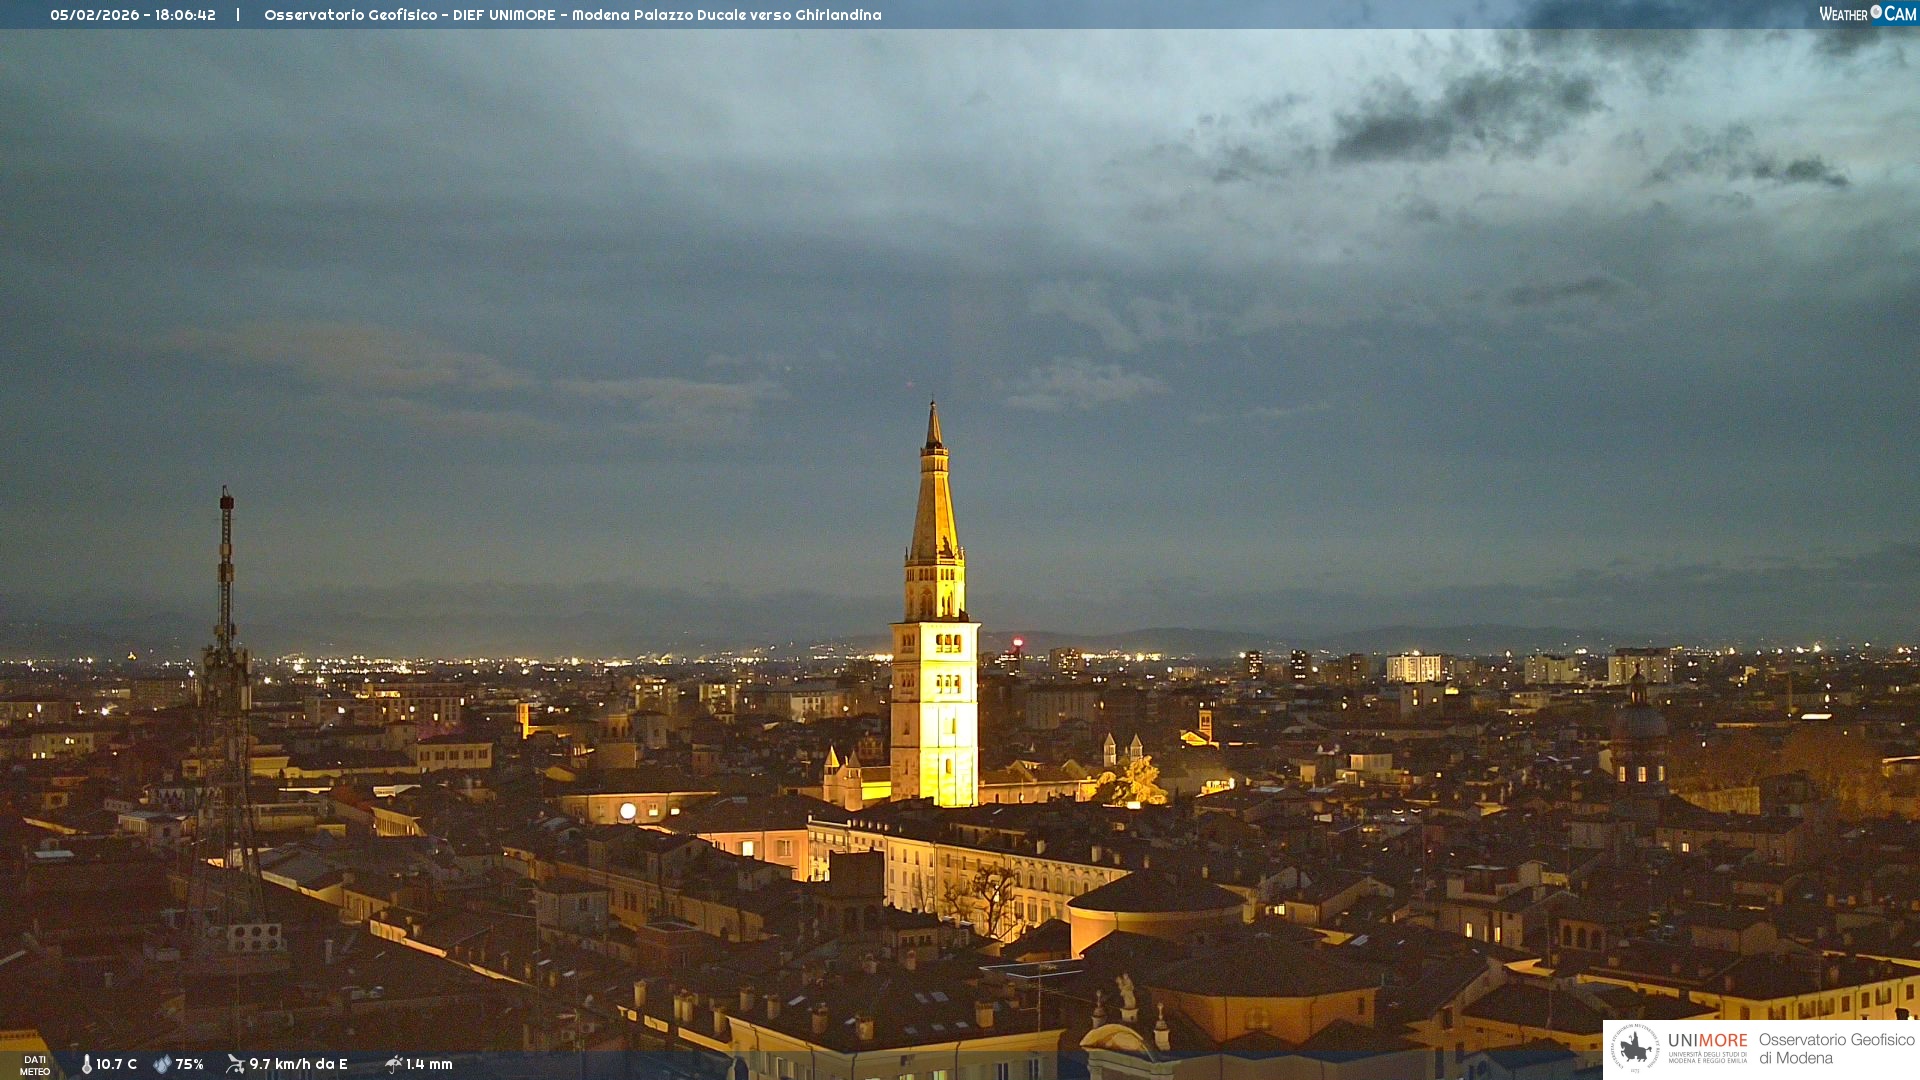
Task: Click the 1.4 mm rainfall reading
Action: (x=429, y=1064)
